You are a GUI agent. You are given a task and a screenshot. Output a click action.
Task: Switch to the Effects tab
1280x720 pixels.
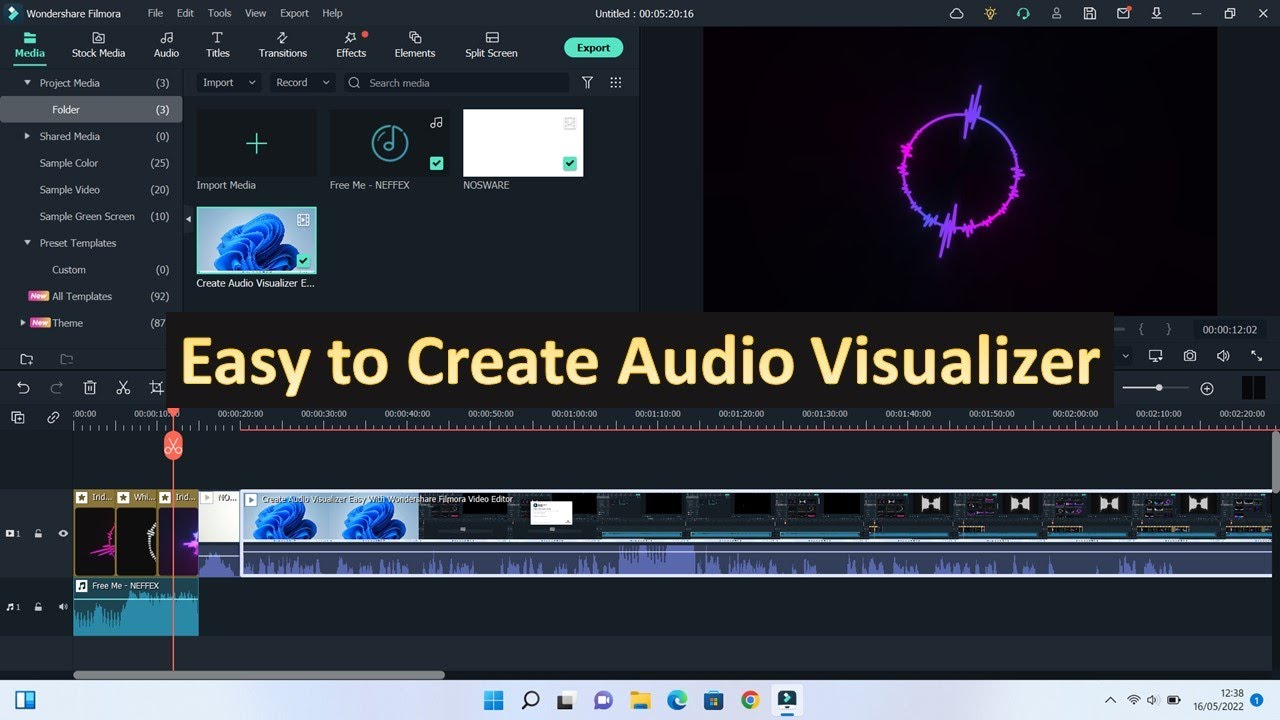(351, 45)
